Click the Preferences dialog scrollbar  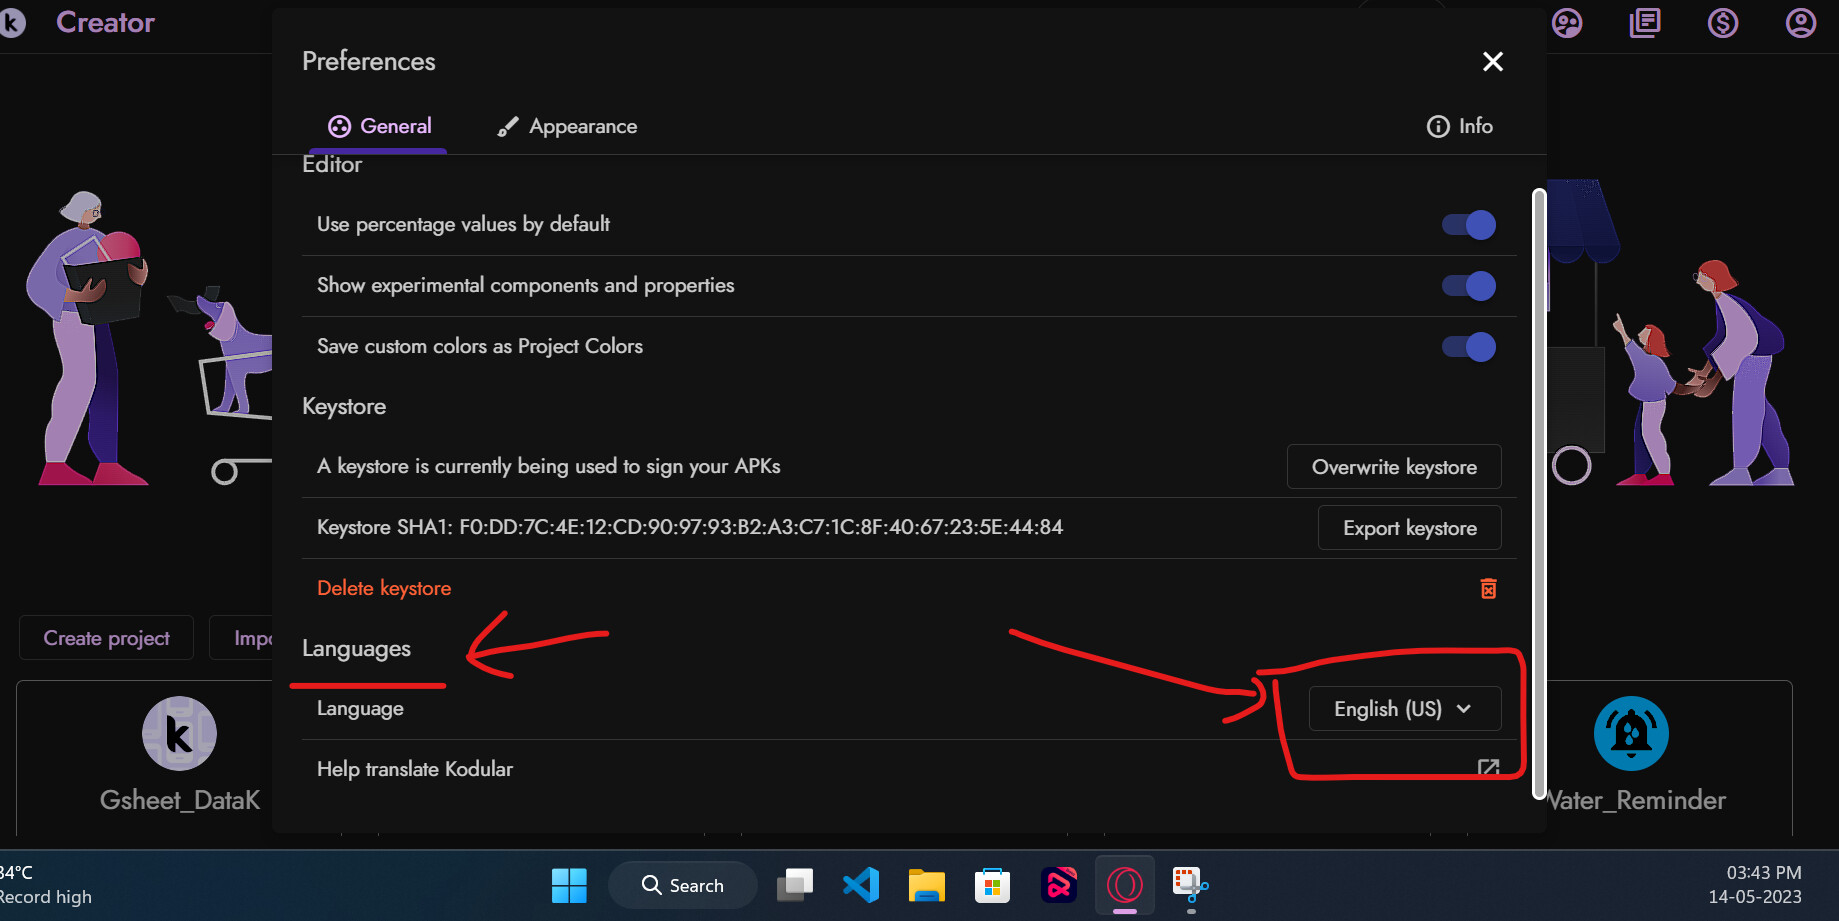[x=1539, y=494]
